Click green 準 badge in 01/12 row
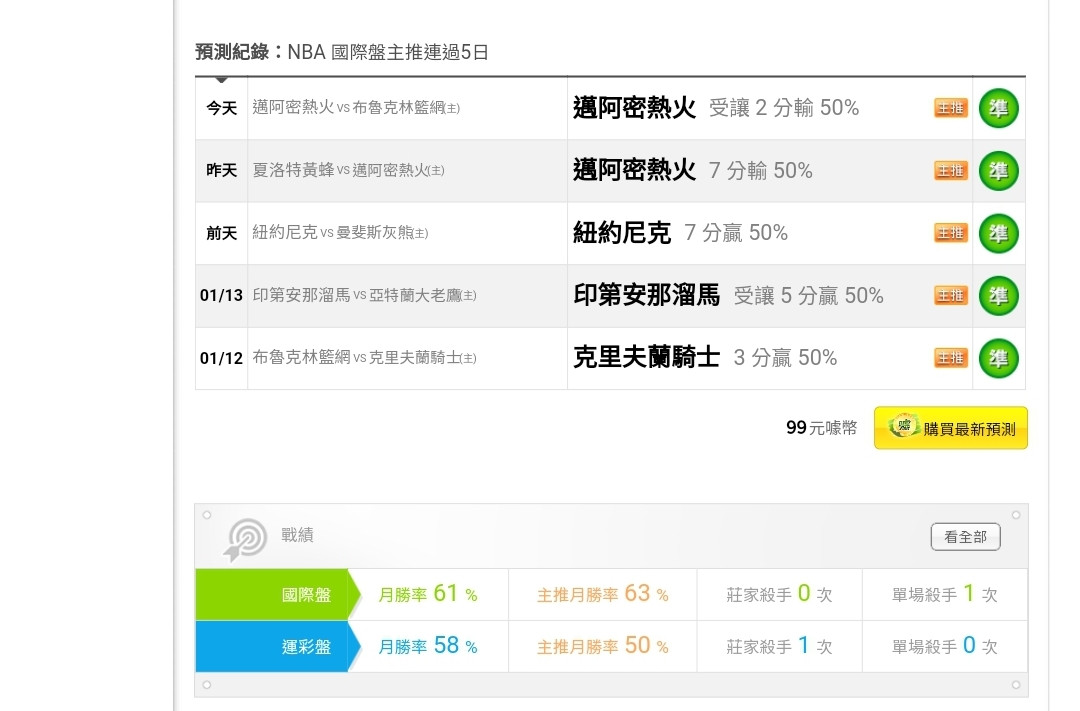Screen dimensions: 1080x711 coord(998,358)
